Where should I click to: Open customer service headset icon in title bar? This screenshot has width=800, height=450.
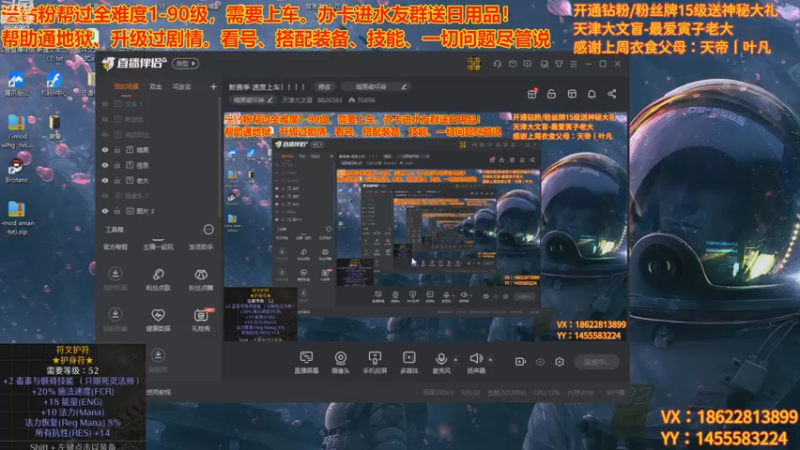[x=497, y=64]
